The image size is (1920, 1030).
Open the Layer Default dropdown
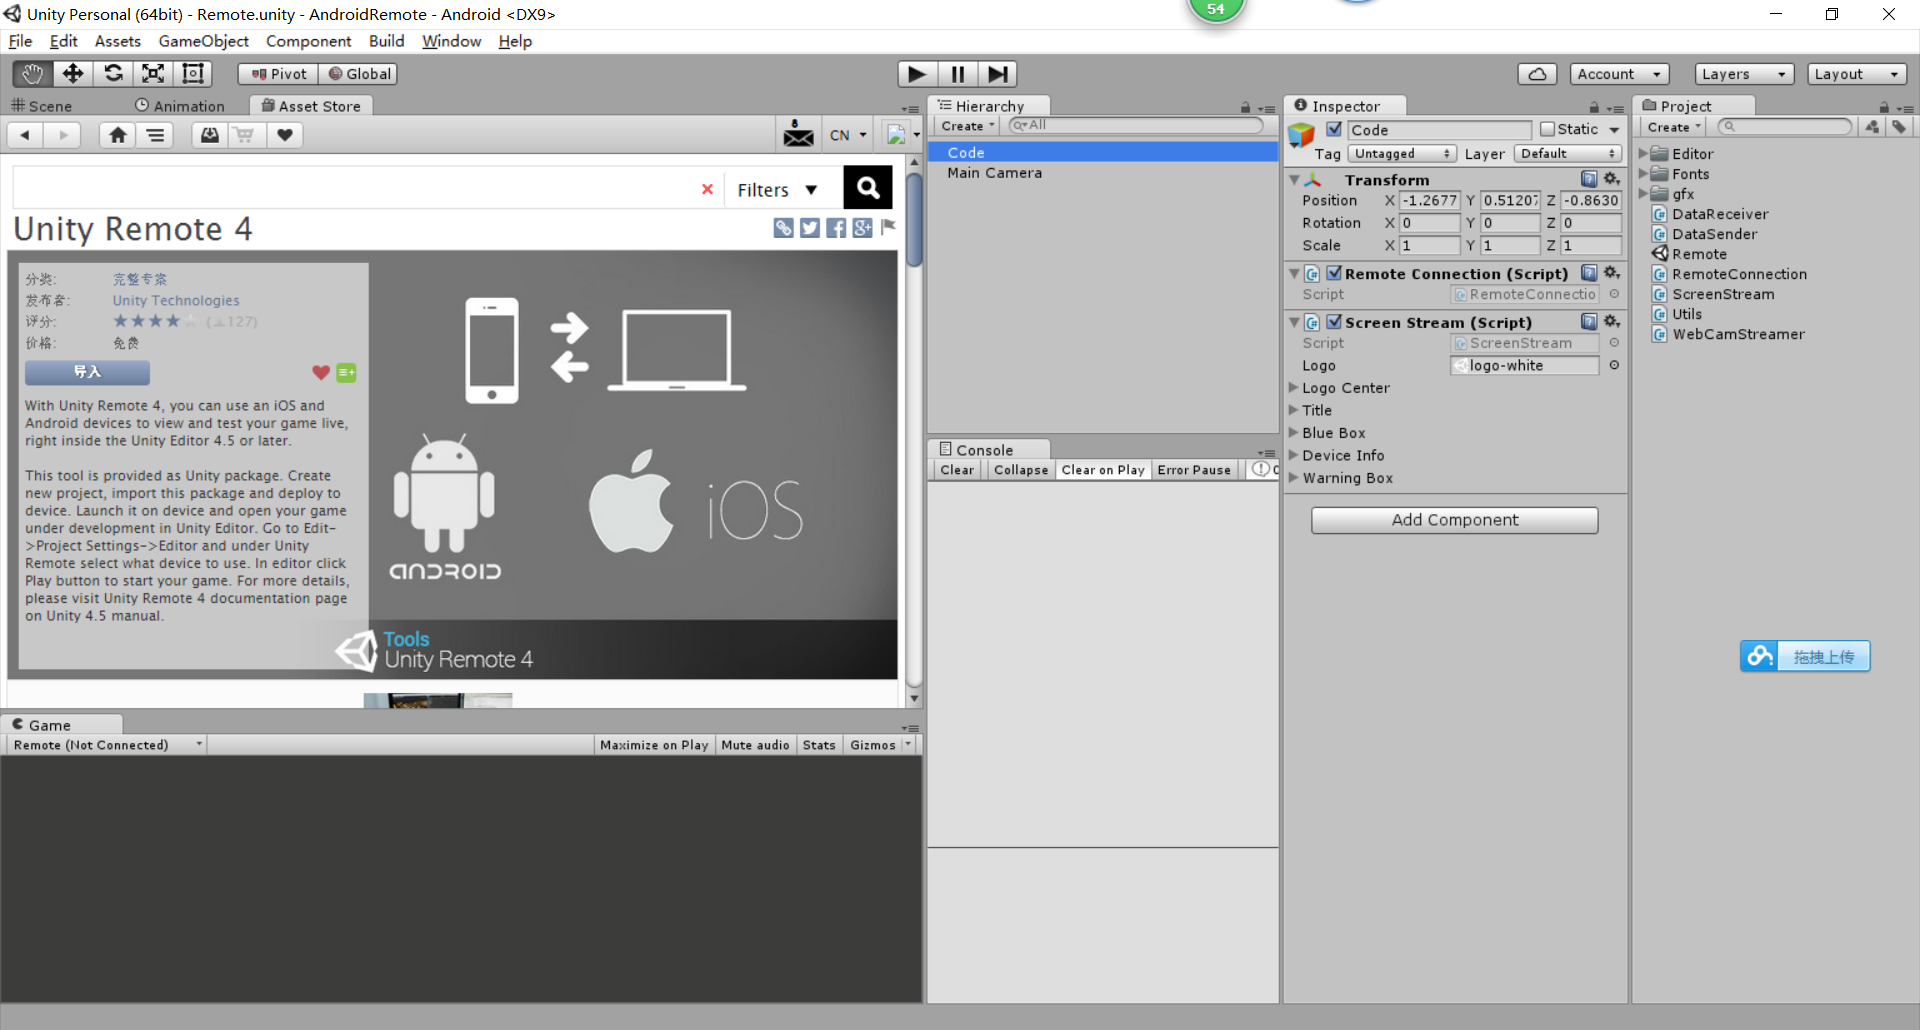pyautogui.click(x=1567, y=154)
